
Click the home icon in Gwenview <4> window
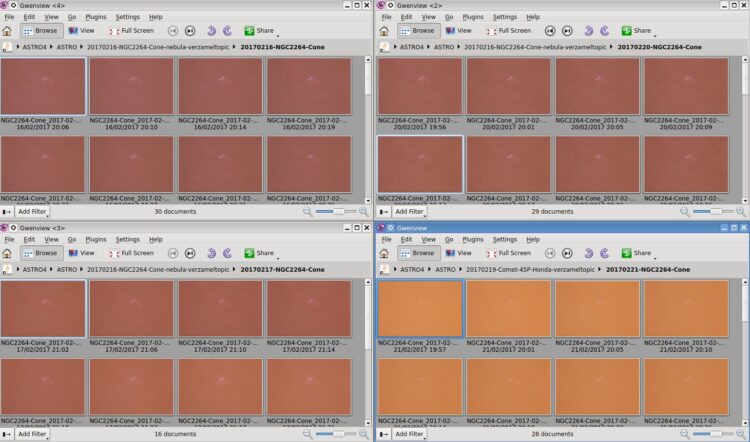coord(7,31)
